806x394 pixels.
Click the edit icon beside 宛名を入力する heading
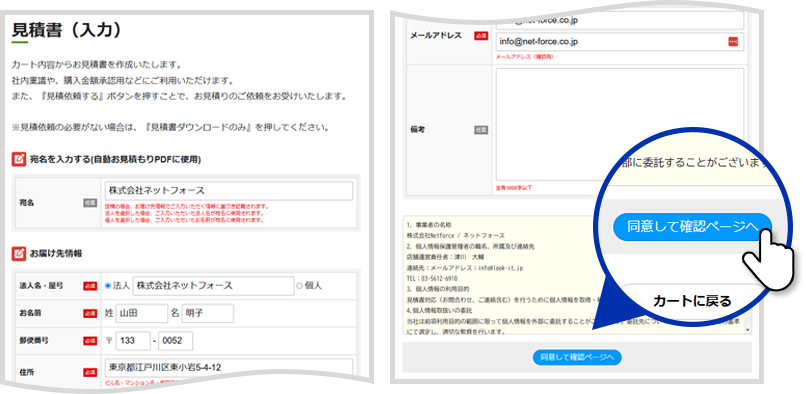click(19, 159)
